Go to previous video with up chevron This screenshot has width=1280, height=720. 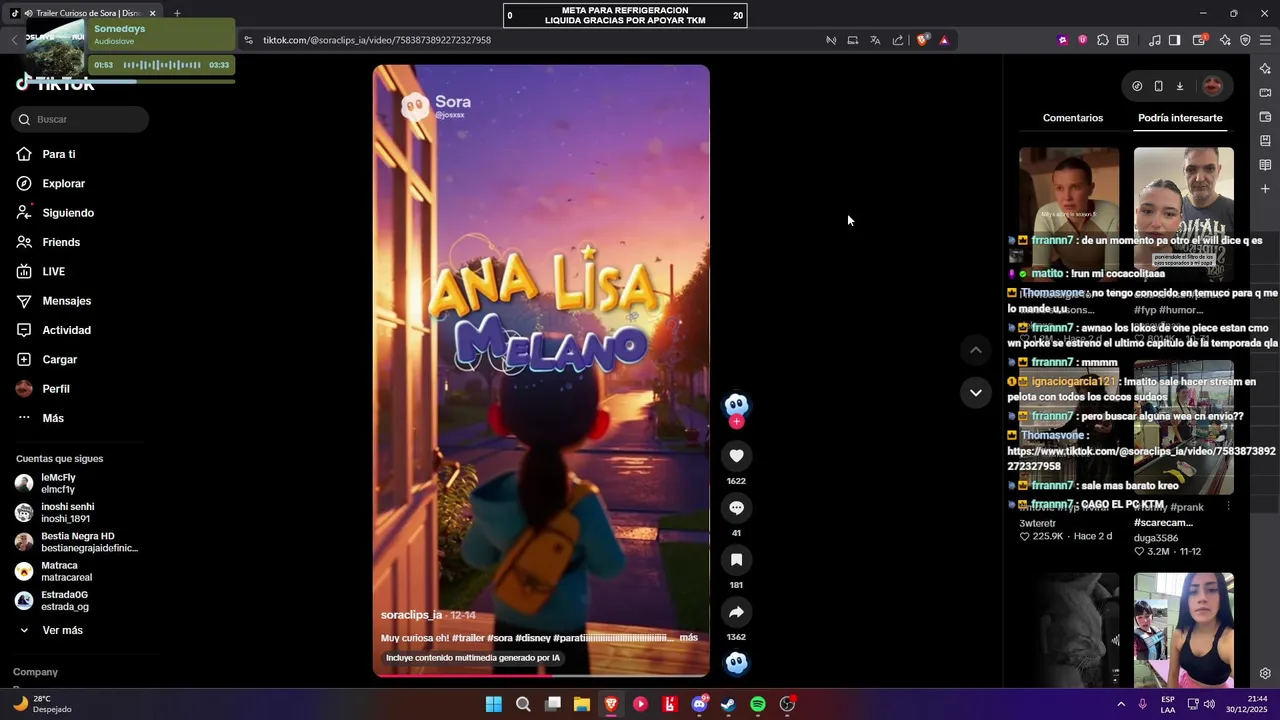[976, 350]
